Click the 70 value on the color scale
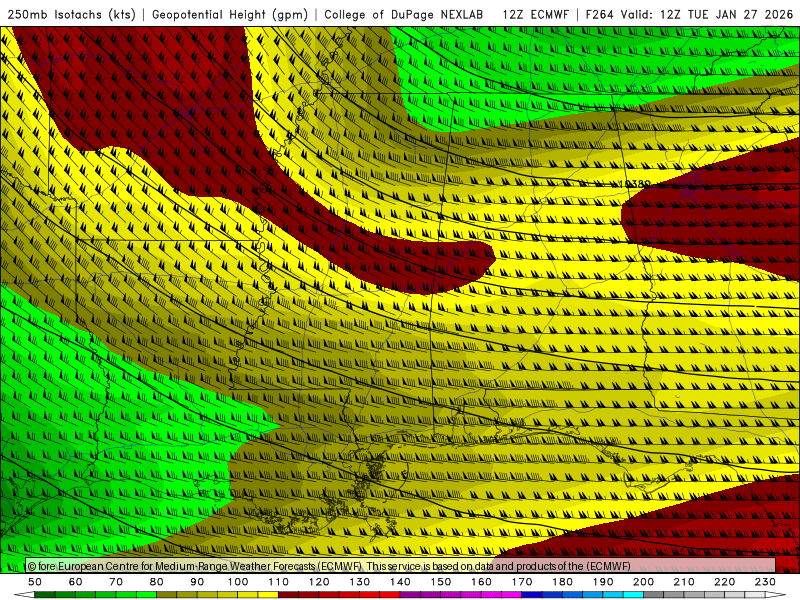The width and height of the screenshot is (800, 600). [116, 582]
